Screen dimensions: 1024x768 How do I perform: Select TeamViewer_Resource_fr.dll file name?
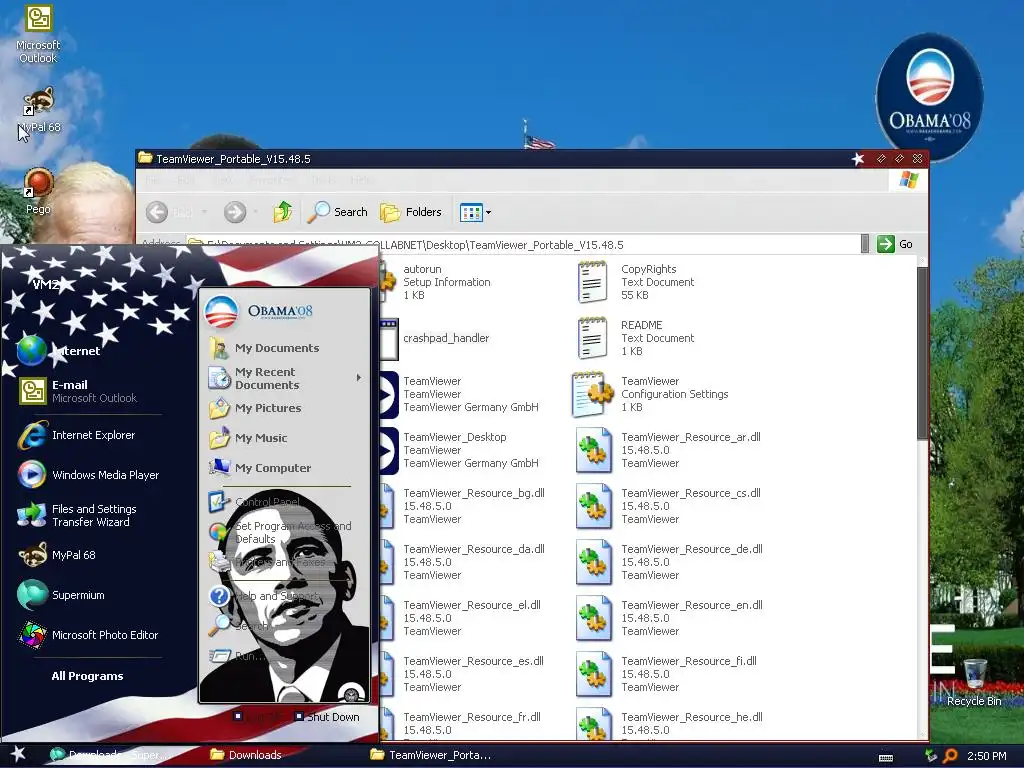tap(472, 717)
